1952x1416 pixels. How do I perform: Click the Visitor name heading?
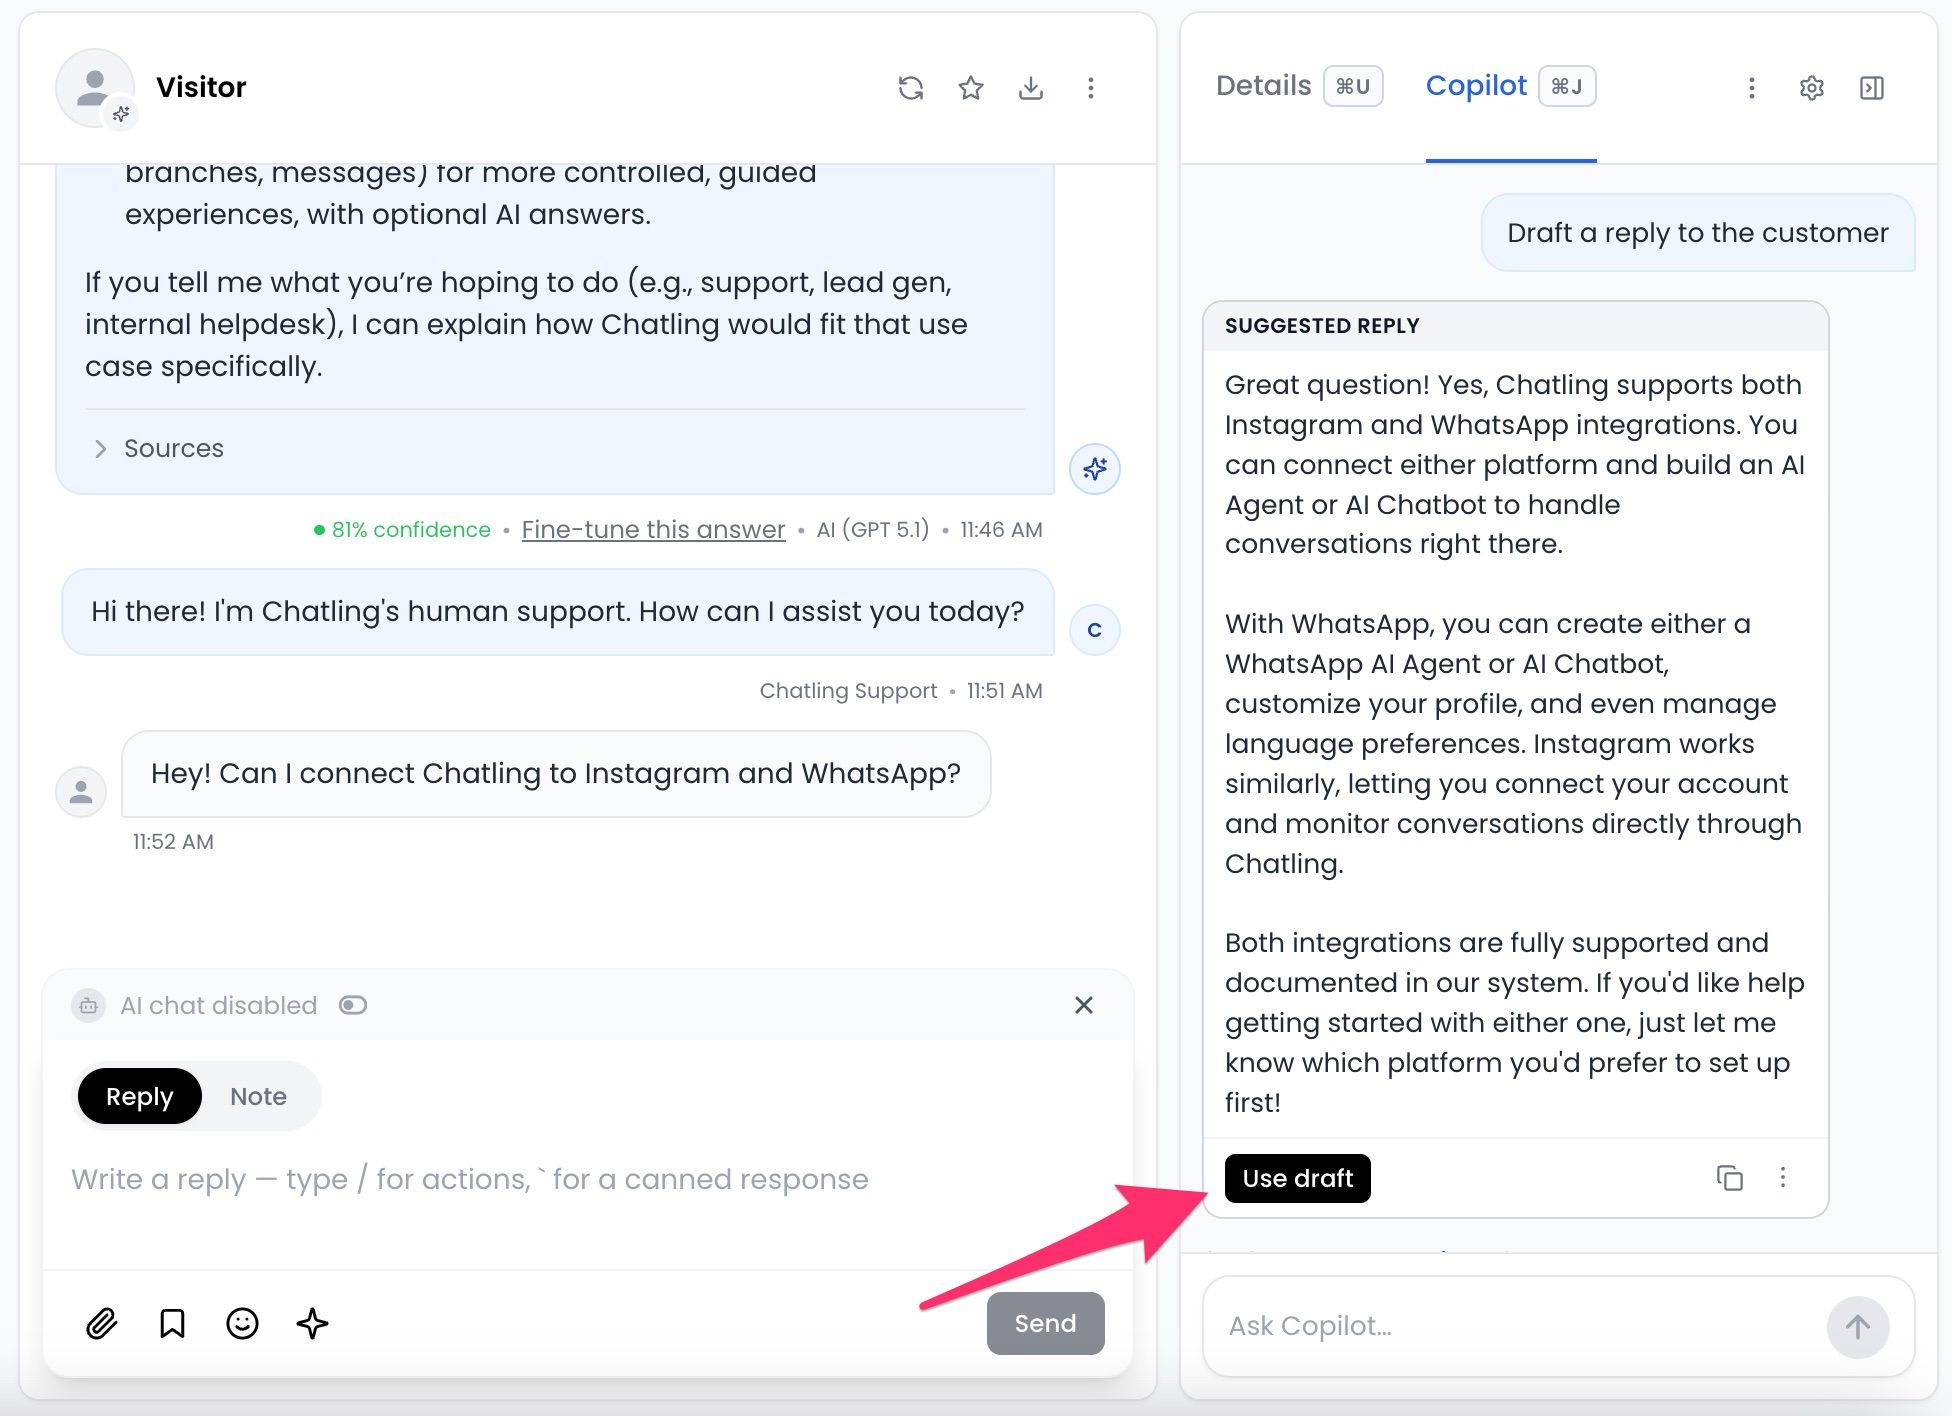(201, 87)
